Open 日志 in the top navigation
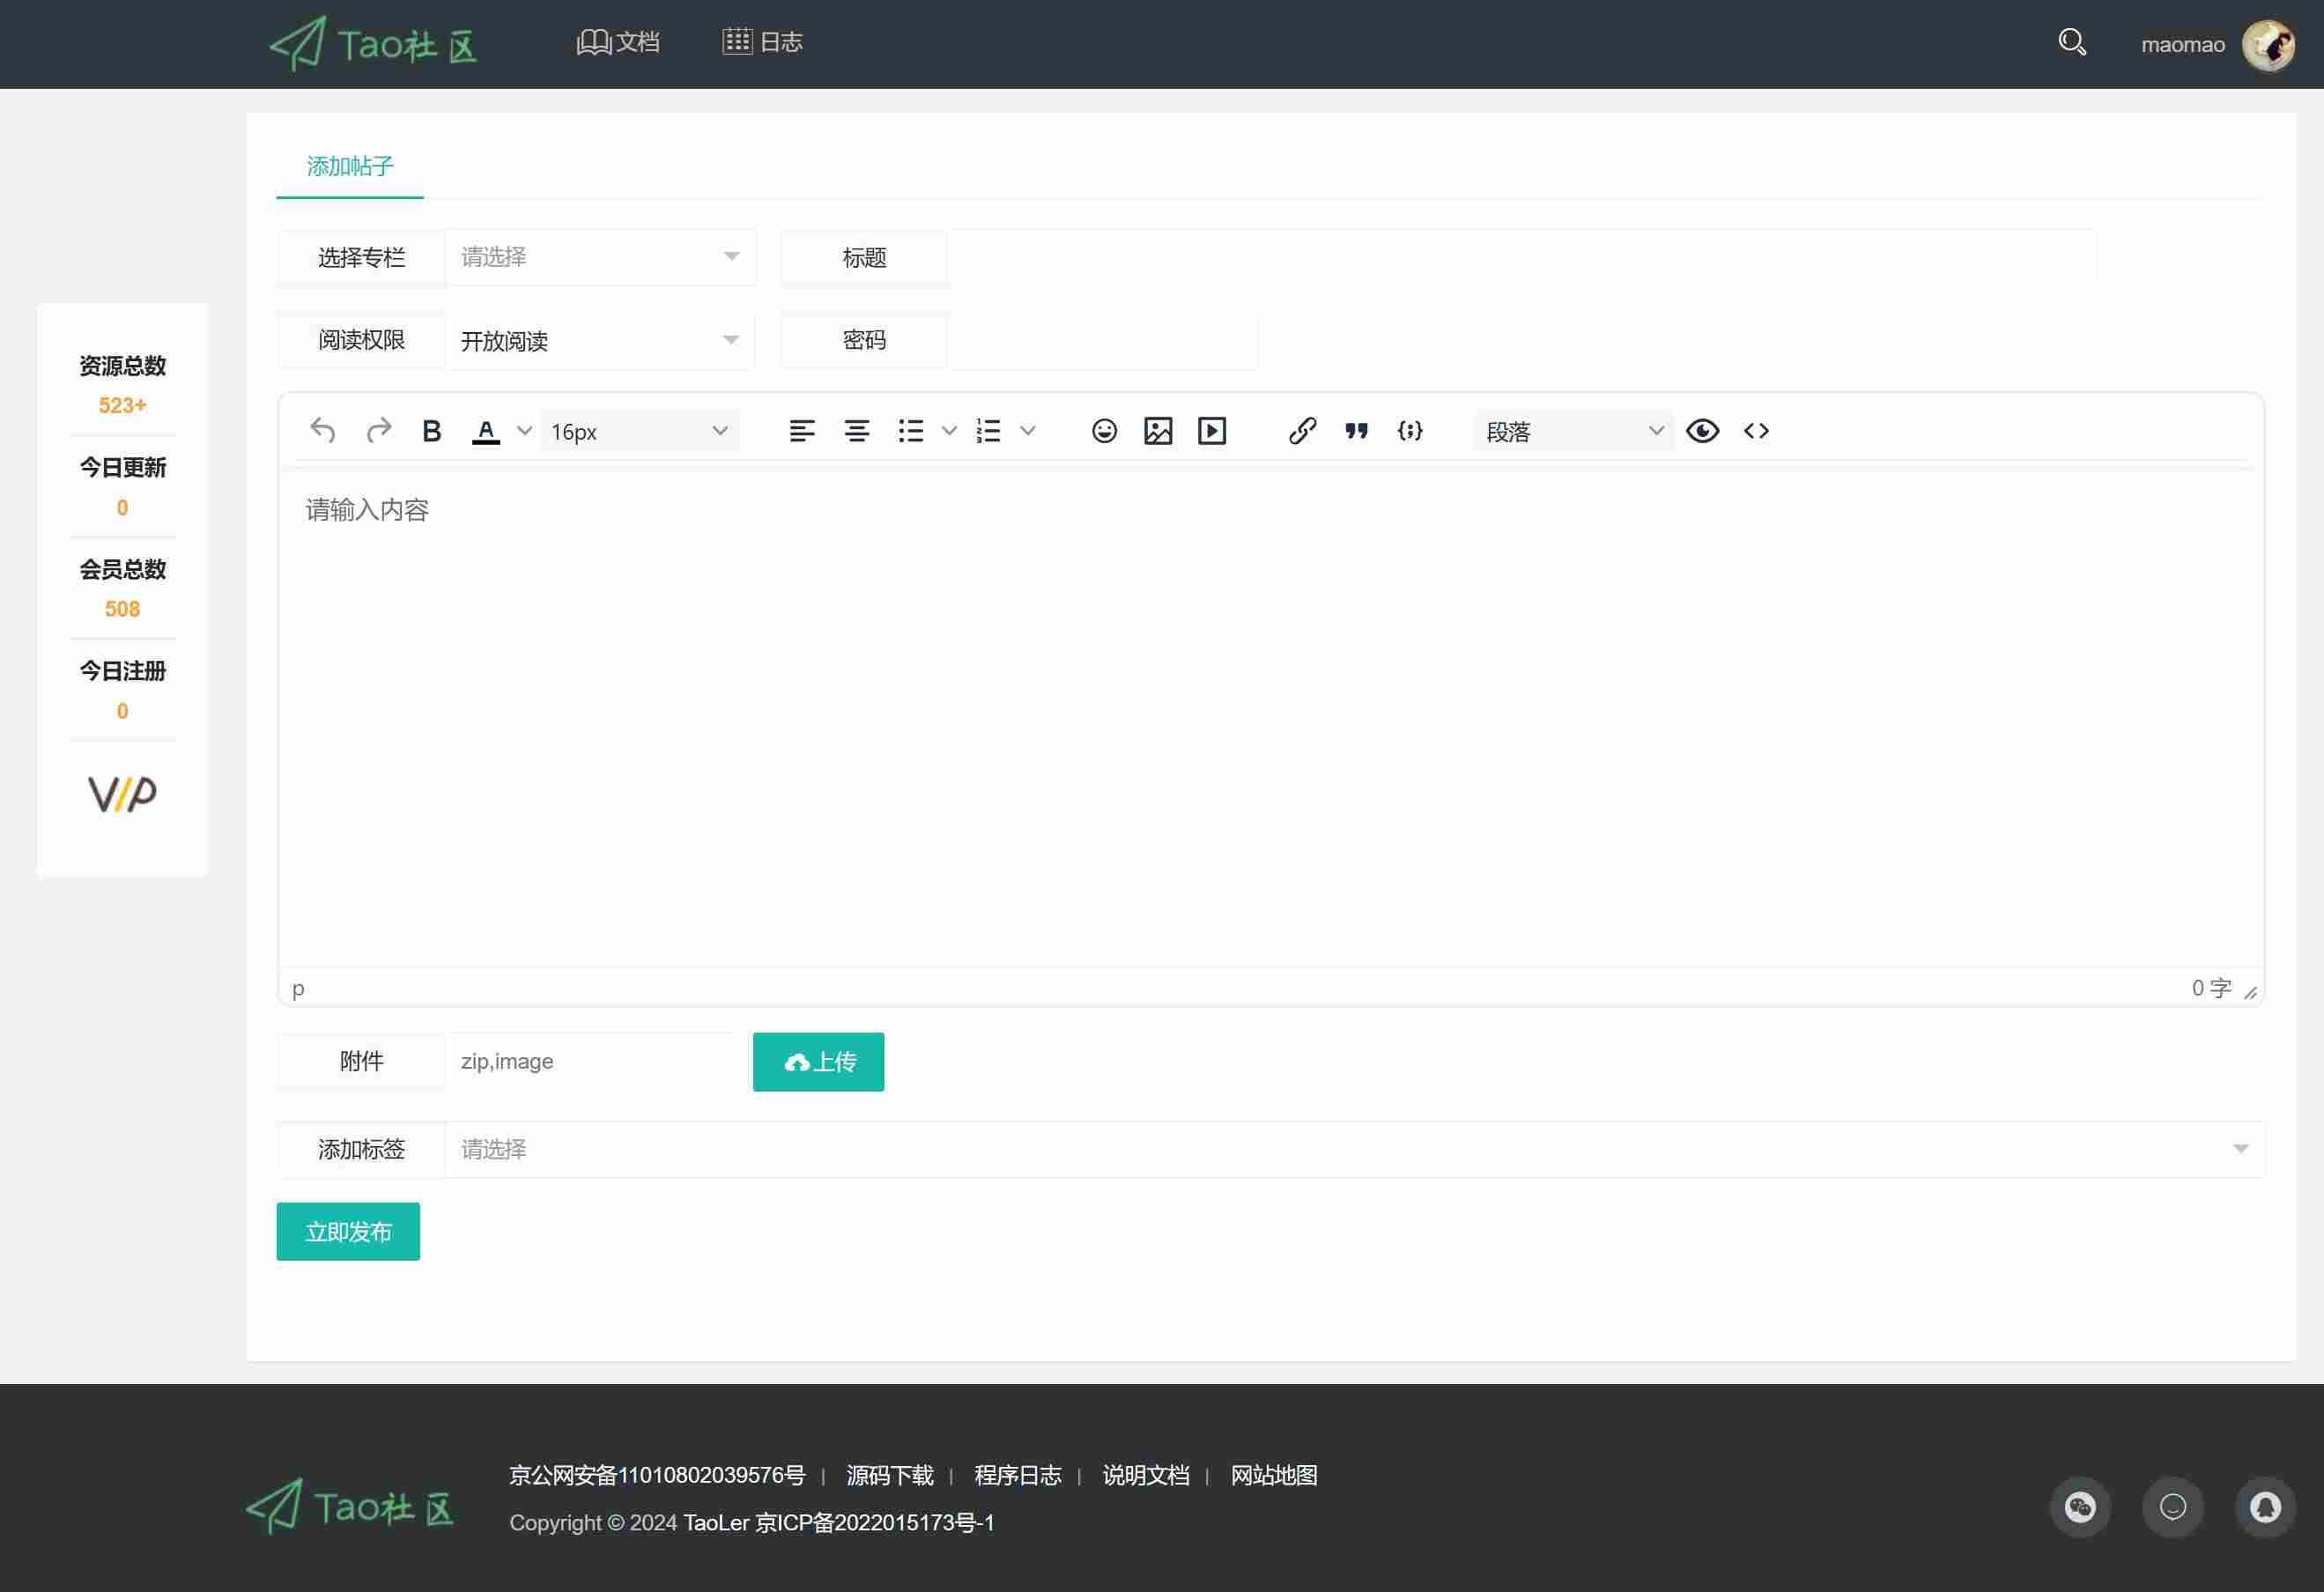The height and width of the screenshot is (1592, 2324). [x=763, y=42]
